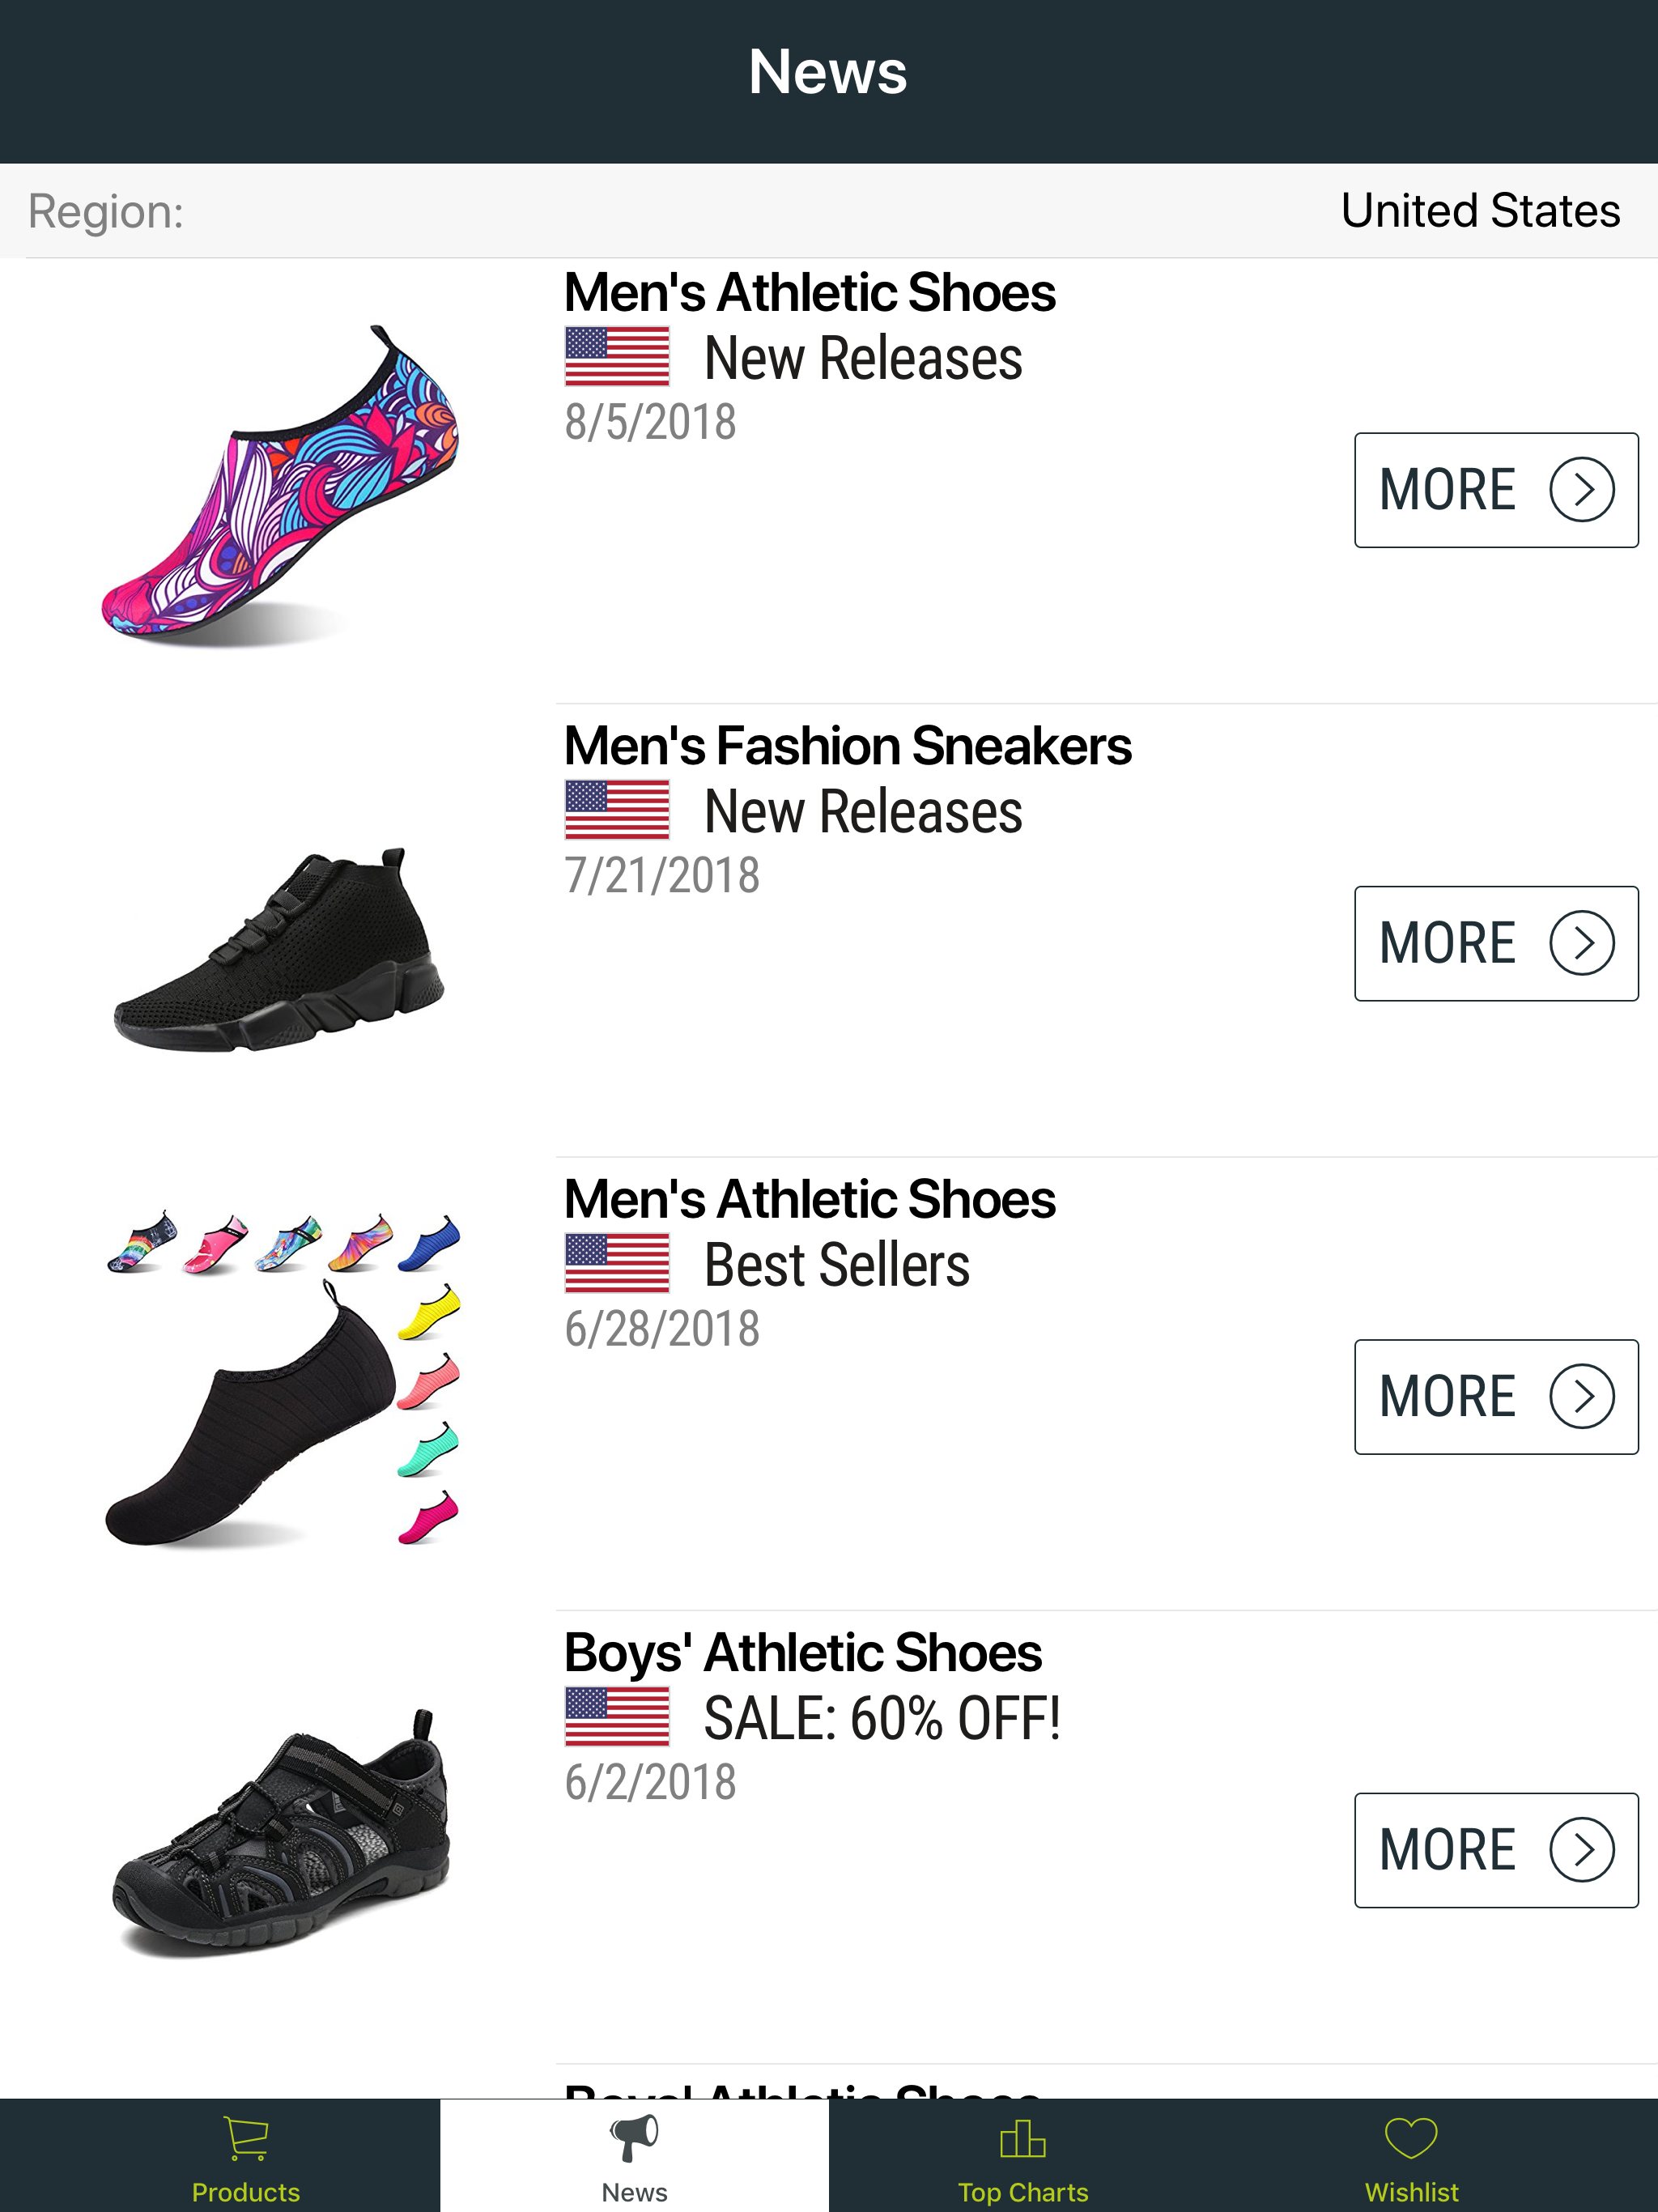Viewport: 1658px width, 2212px height.
Task: Open the Boys' Athletic Shoes sale headline
Action: point(802,1652)
